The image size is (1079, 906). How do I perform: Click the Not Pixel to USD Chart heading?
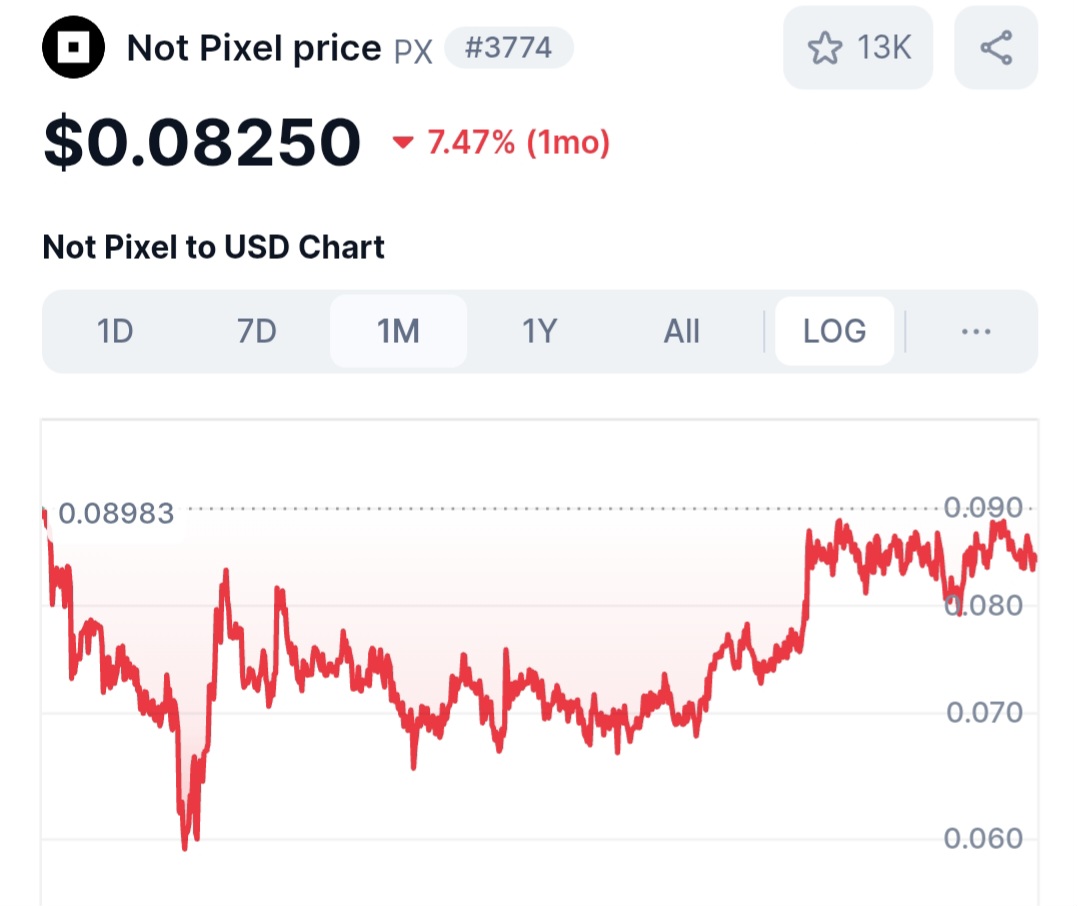tap(213, 247)
